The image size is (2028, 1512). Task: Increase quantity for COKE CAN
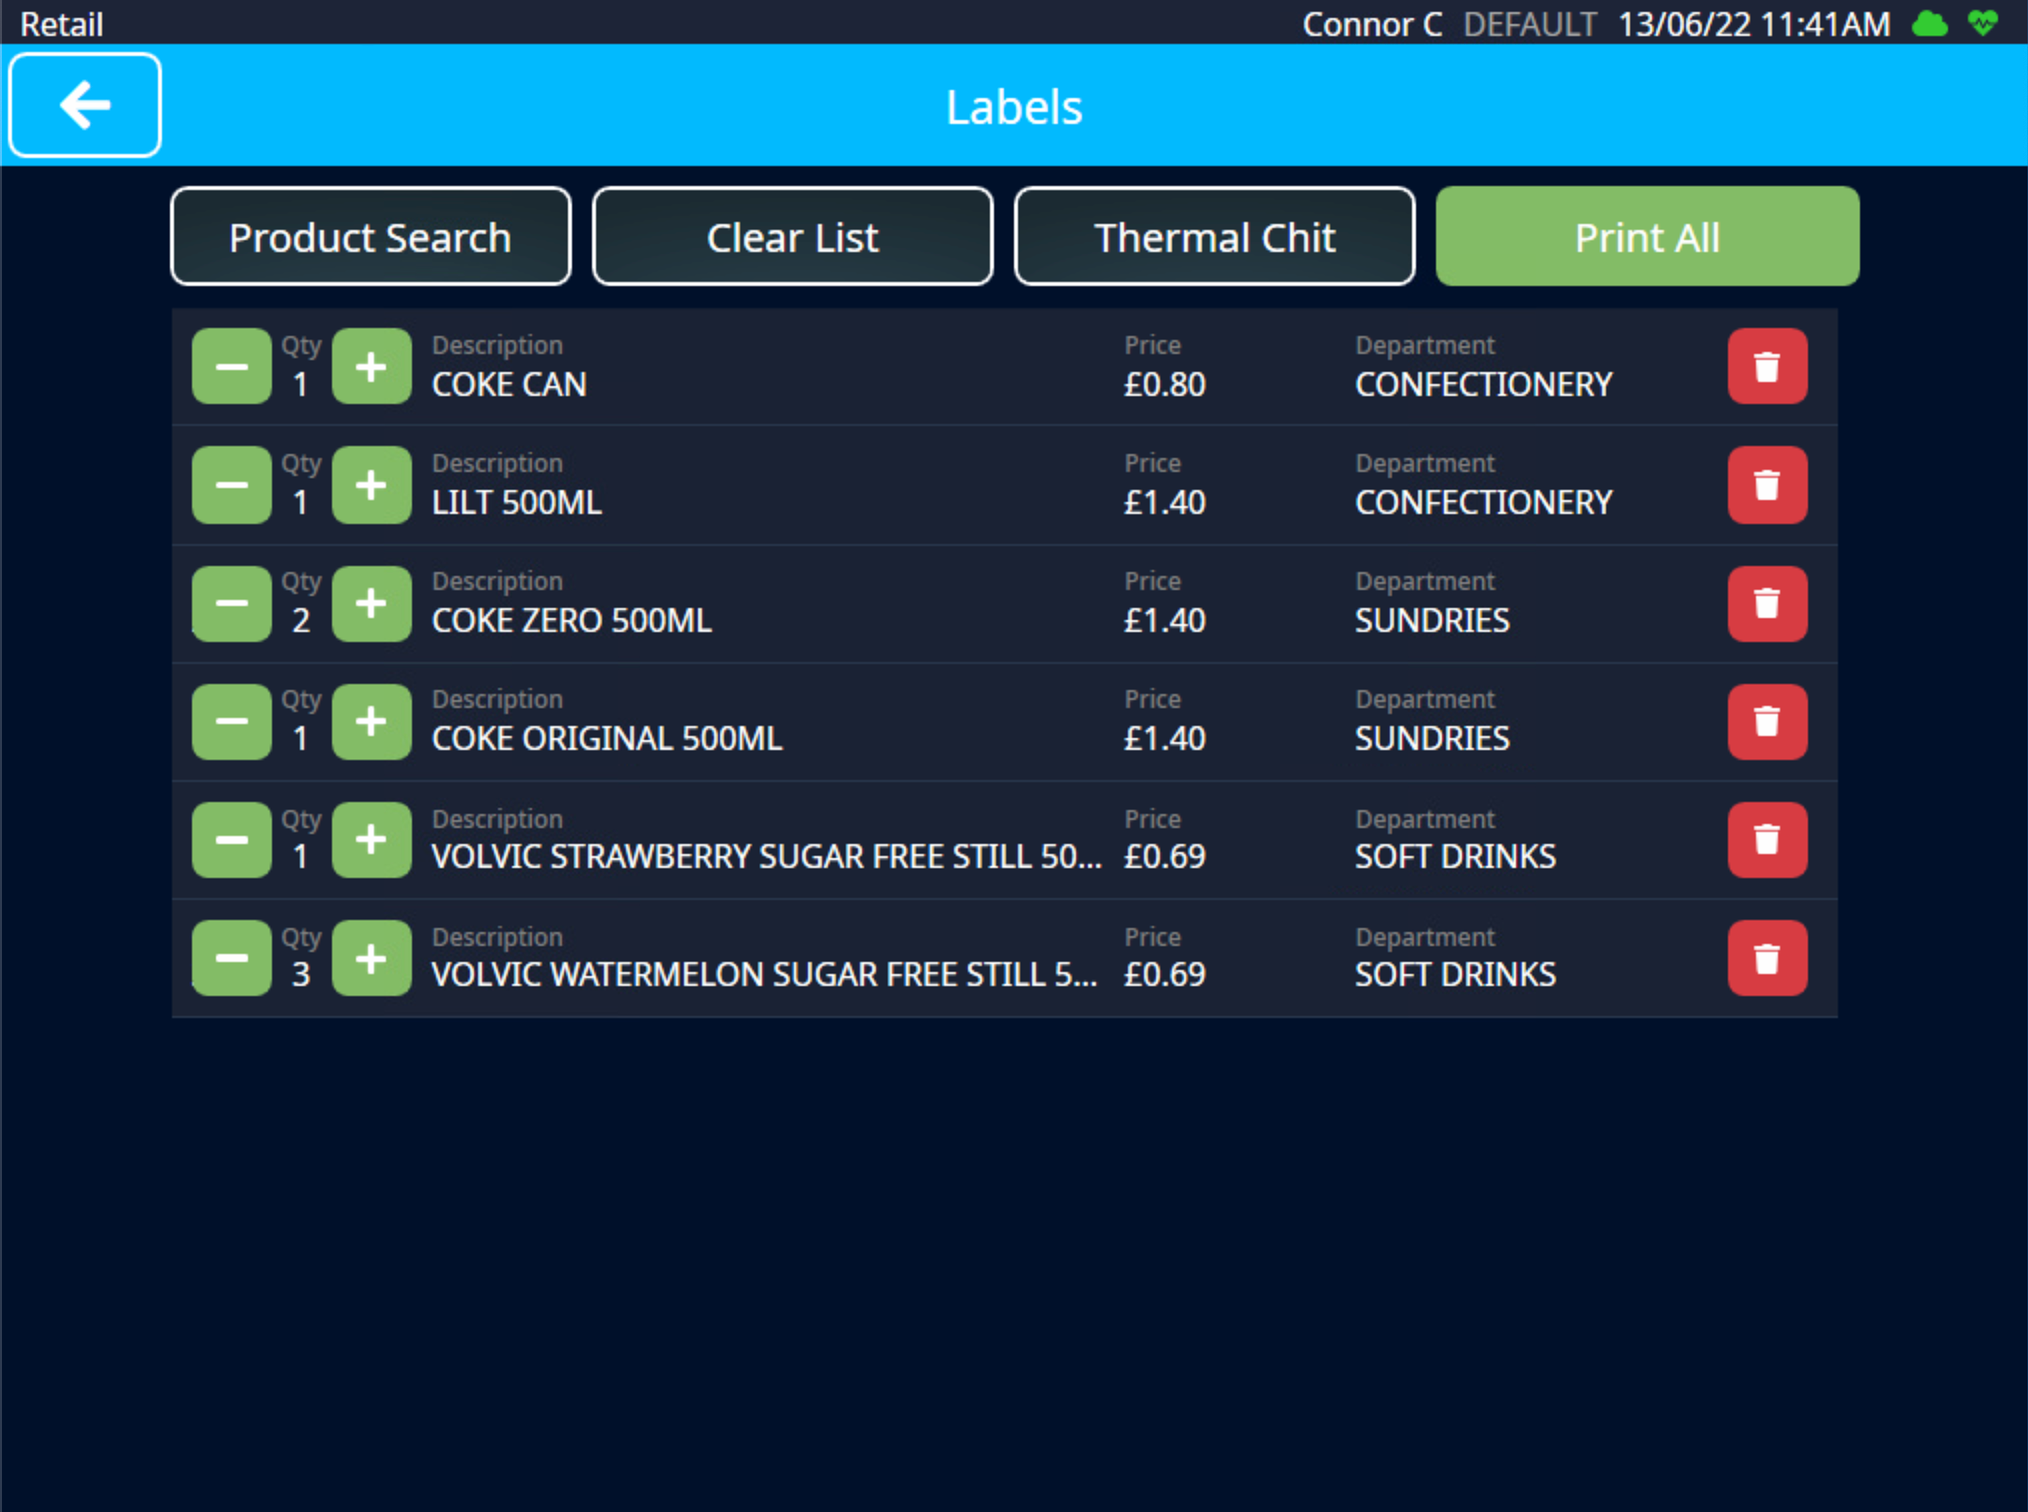tap(371, 366)
